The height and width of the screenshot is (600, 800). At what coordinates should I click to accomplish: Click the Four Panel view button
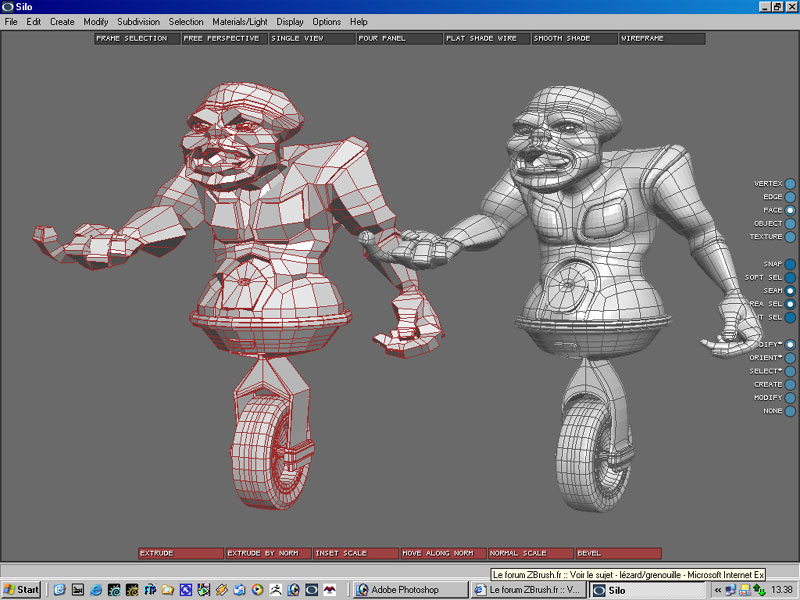coord(398,38)
